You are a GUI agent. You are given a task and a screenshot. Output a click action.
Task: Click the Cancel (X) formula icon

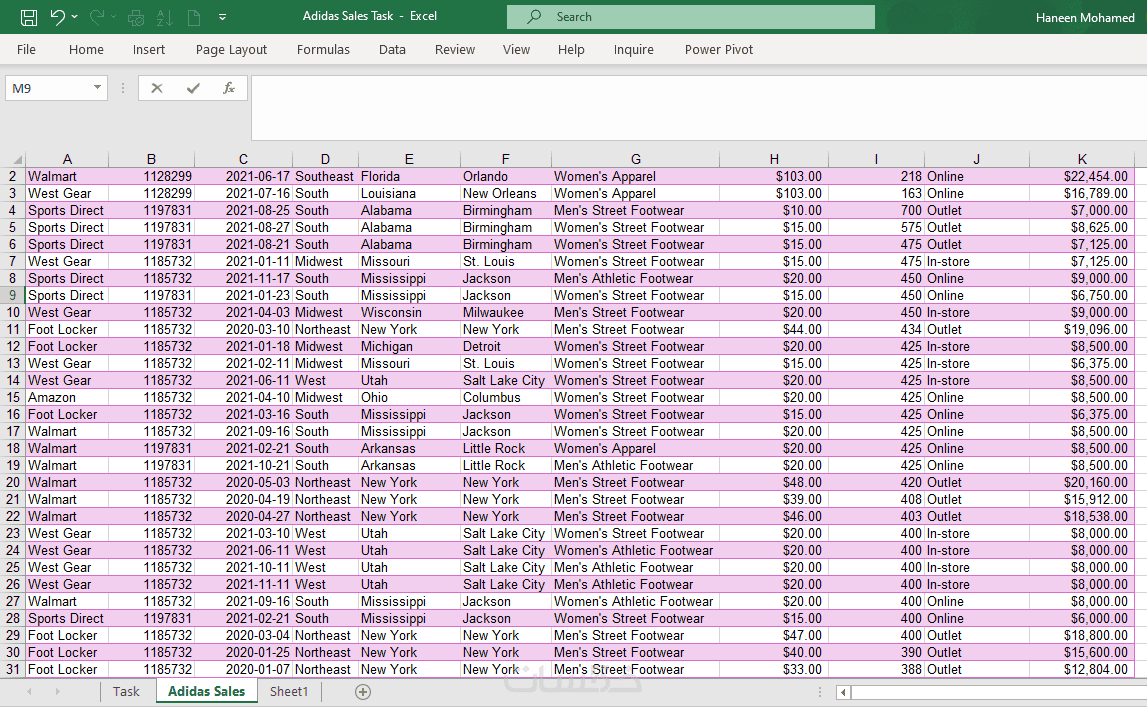157,88
